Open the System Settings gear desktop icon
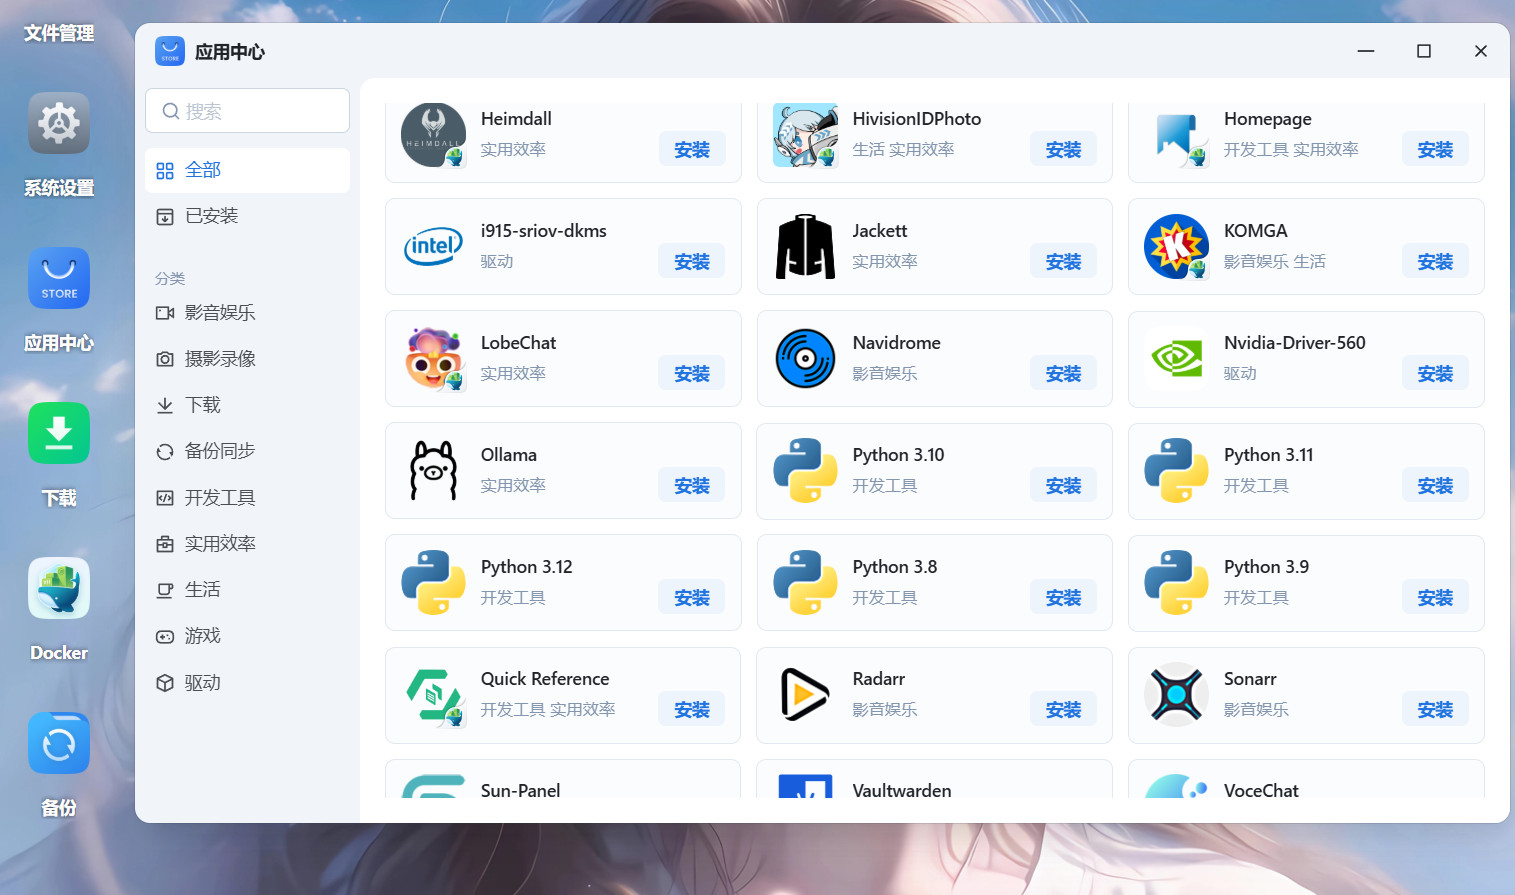1515x895 pixels. point(59,123)
